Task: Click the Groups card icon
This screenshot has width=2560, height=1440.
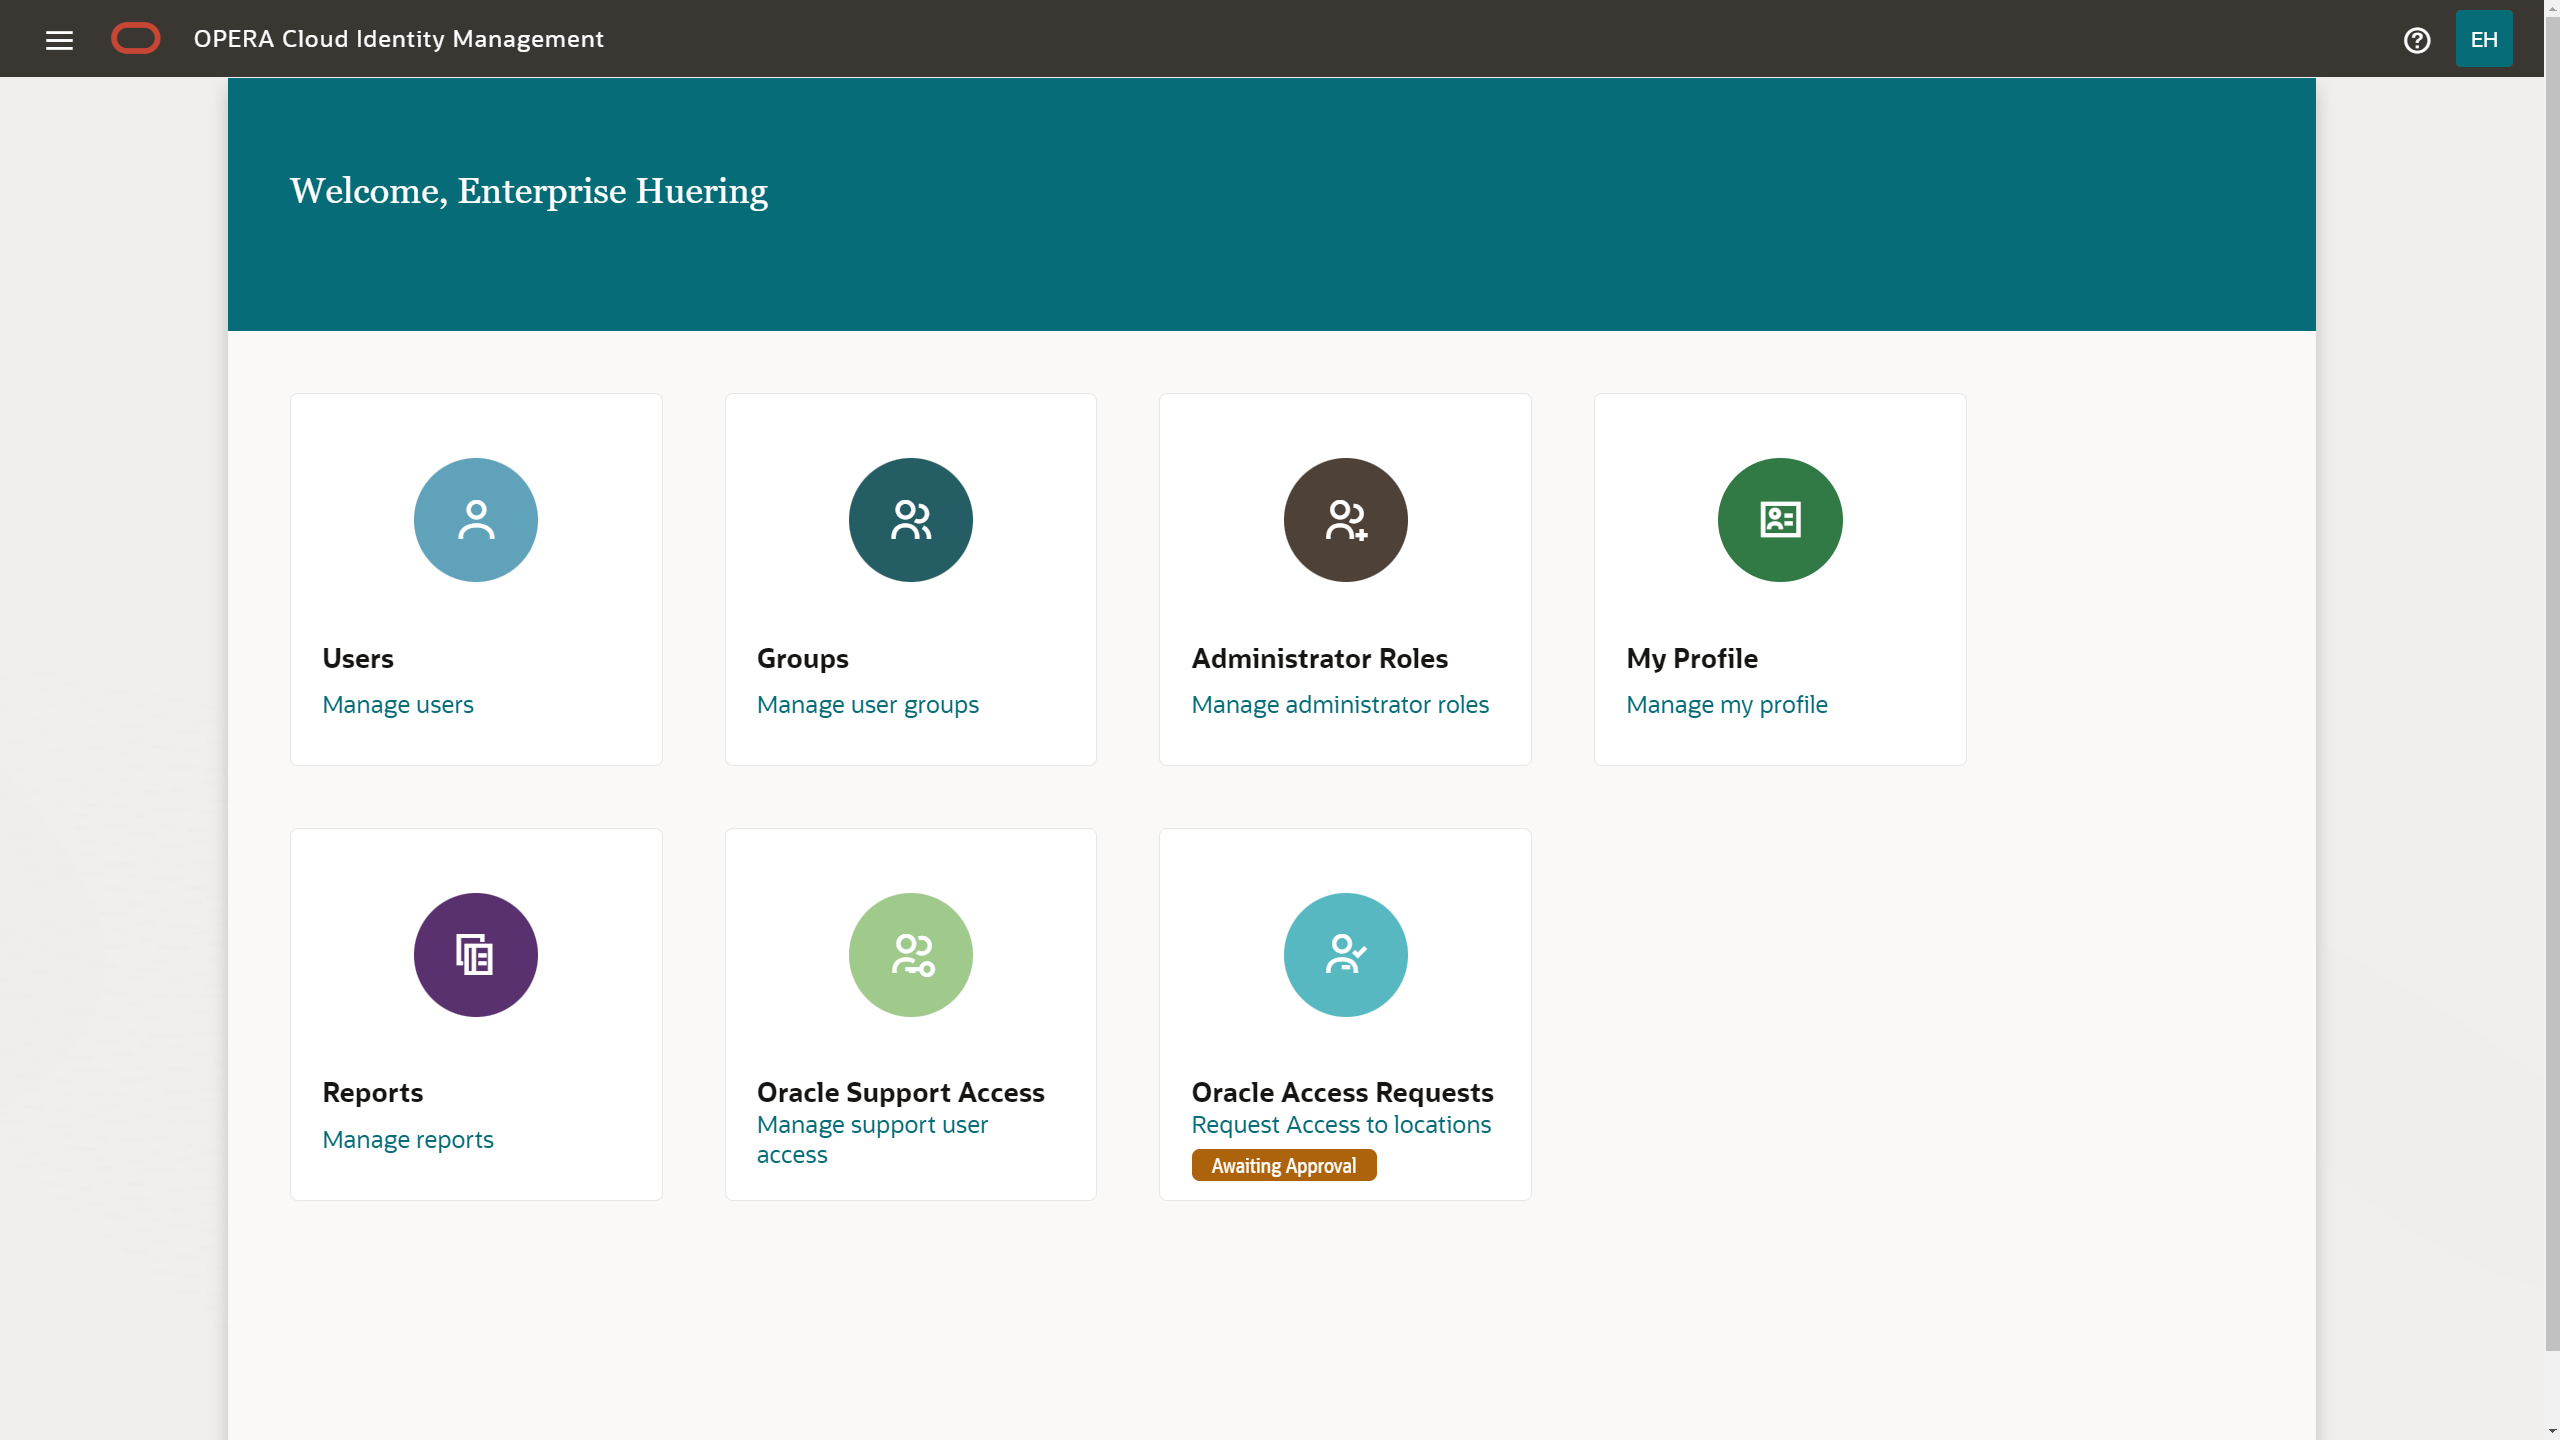Action: point(909,519)
